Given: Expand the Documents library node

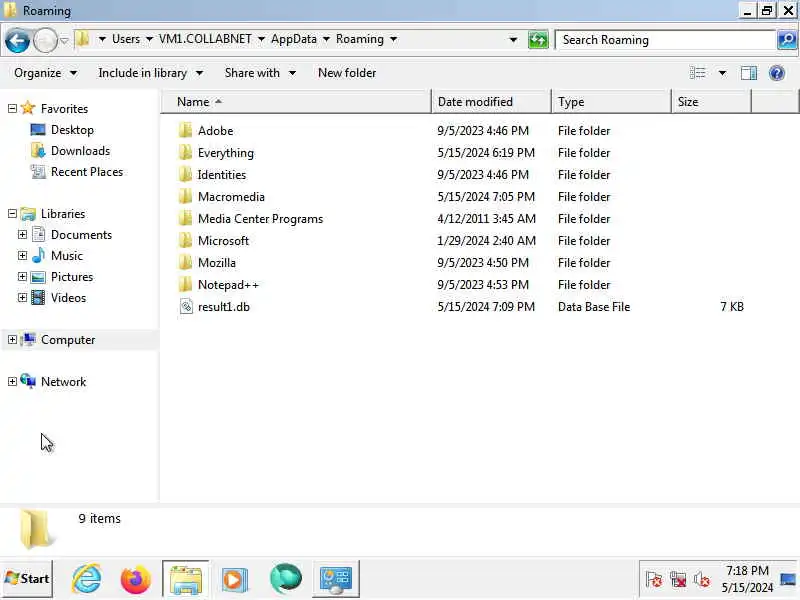Looking at the screenshot, I should 22,234.
